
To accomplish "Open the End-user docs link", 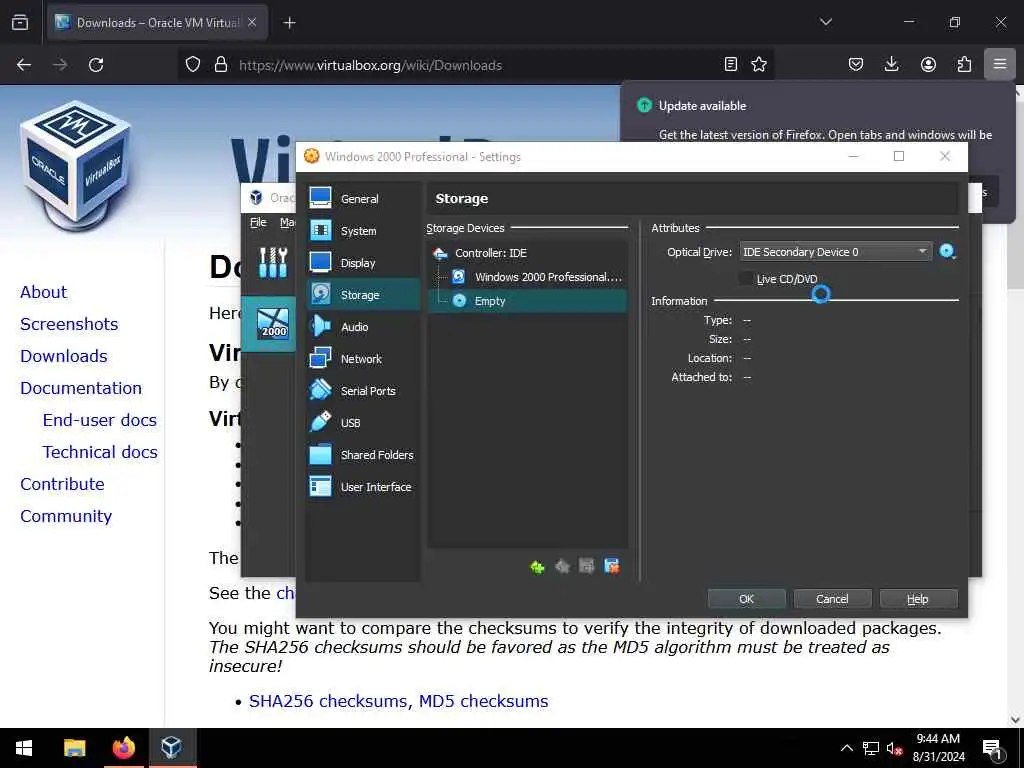I will point(100,420).
